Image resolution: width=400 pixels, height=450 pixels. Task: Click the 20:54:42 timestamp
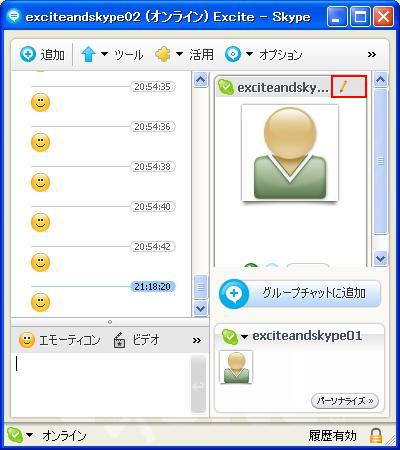(152, 247)
